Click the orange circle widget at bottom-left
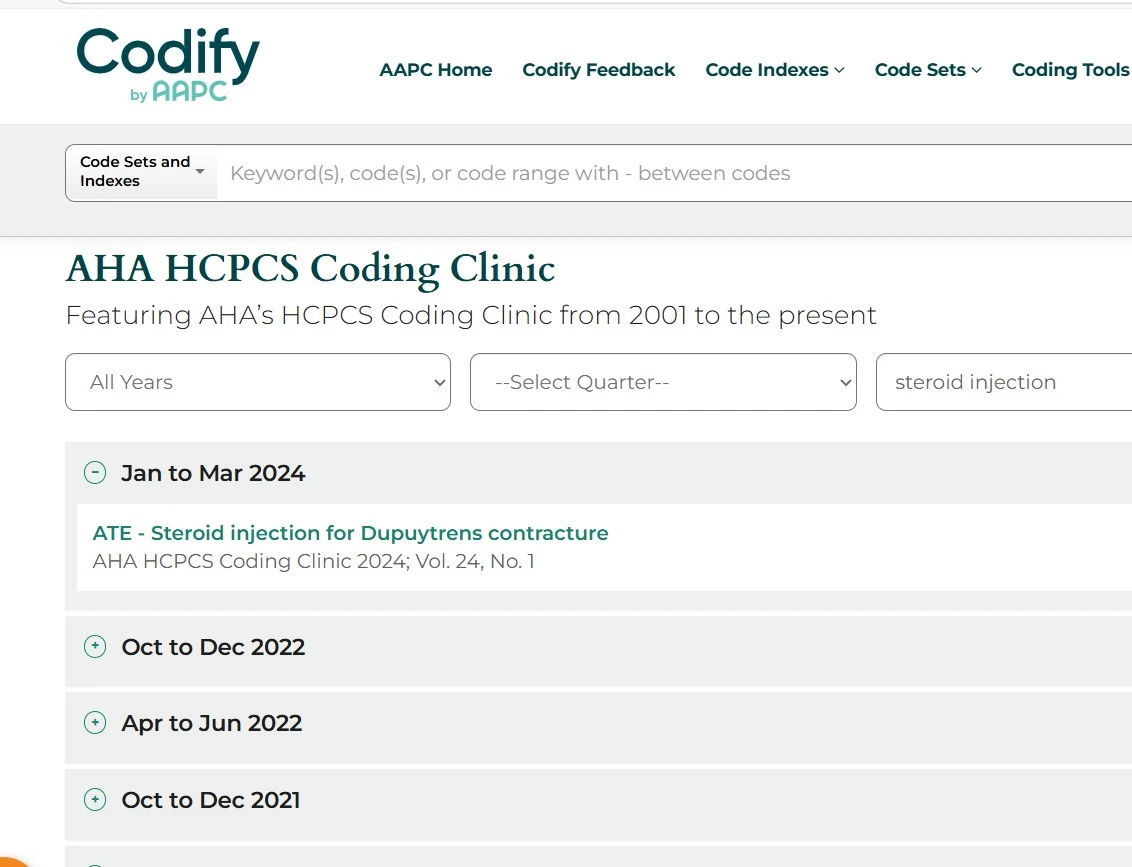The width and height of the screenshot is (1132, 867). 12,860
